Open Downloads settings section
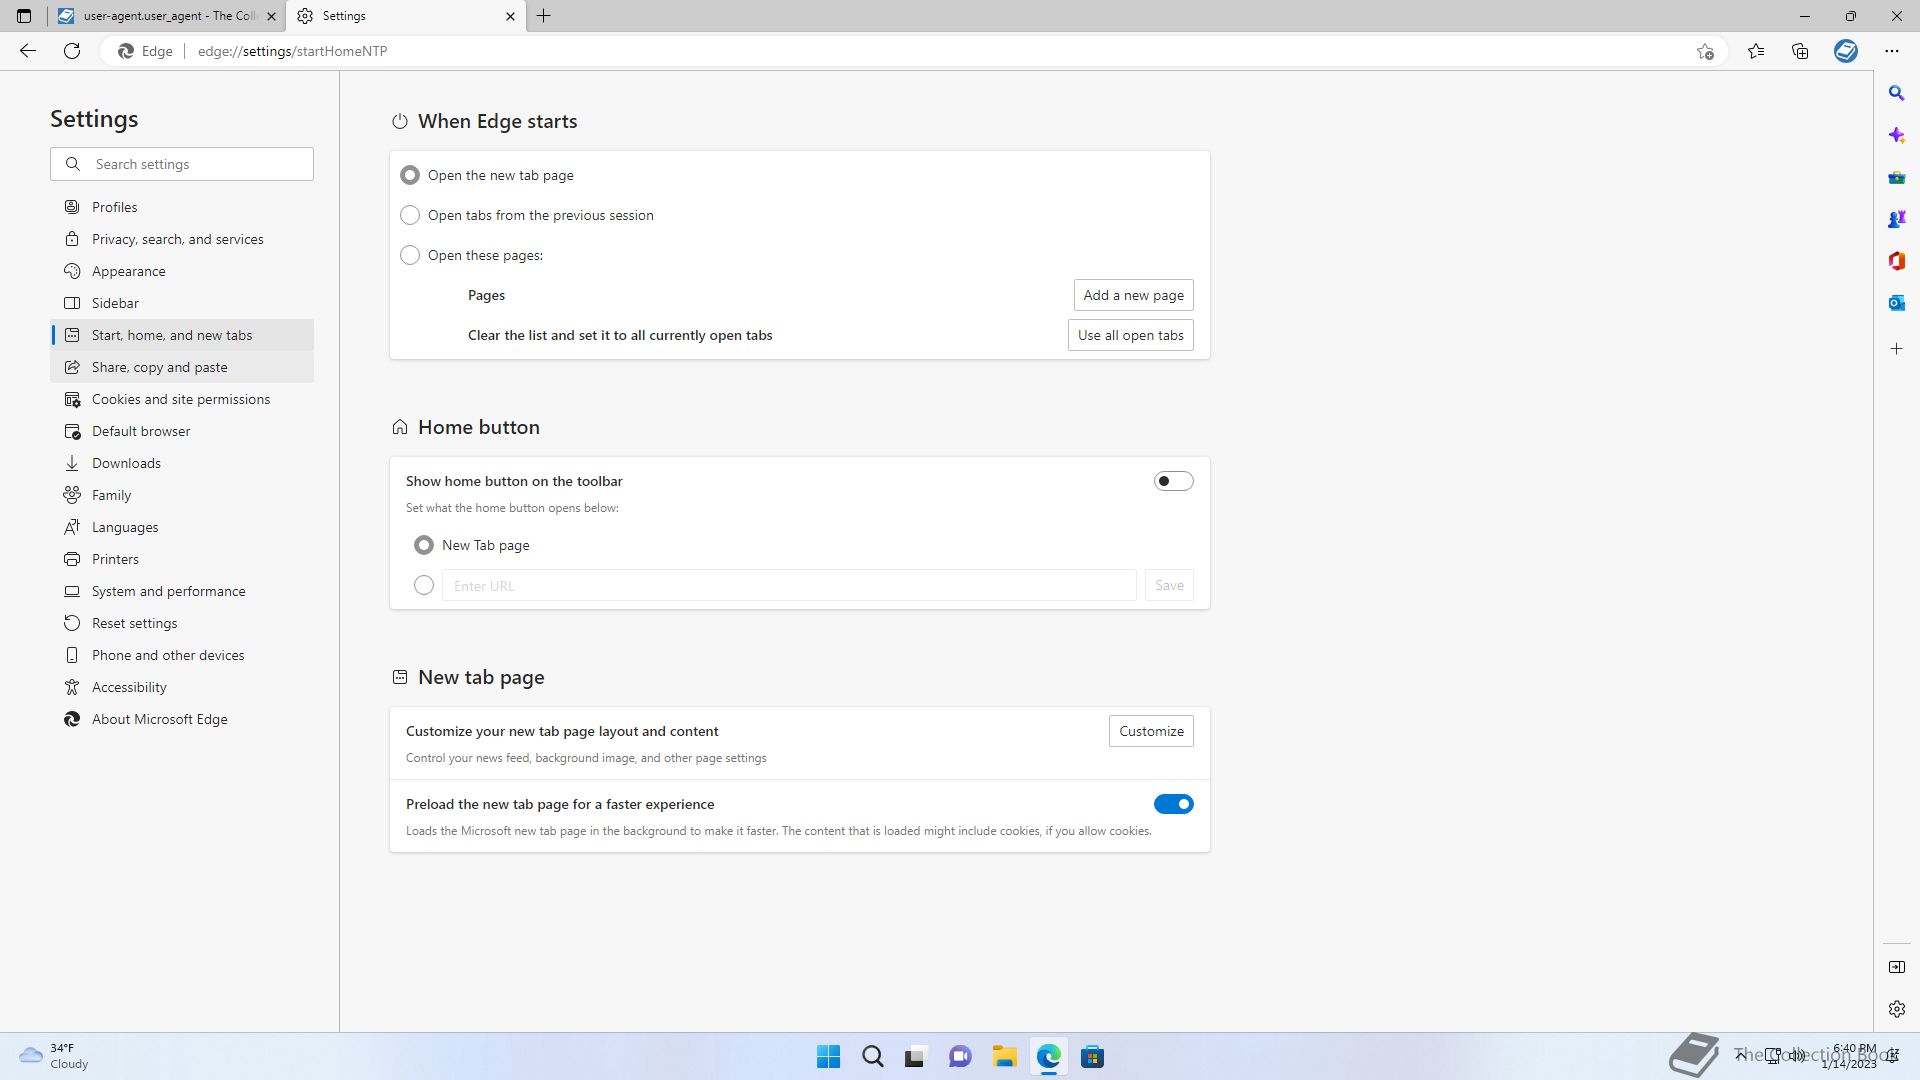This screenshot has width=1920, height=1080. pos(182,463)
